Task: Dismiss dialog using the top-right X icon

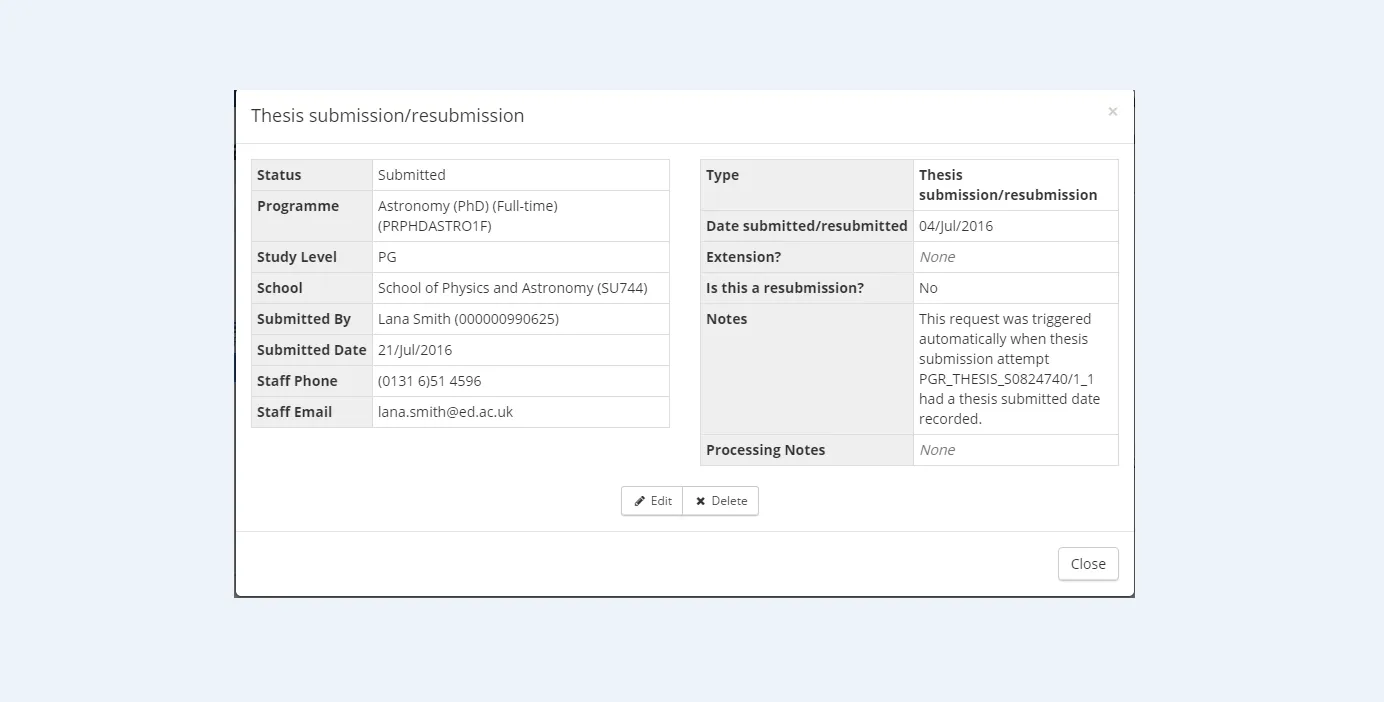Action: pos(1112,112)
